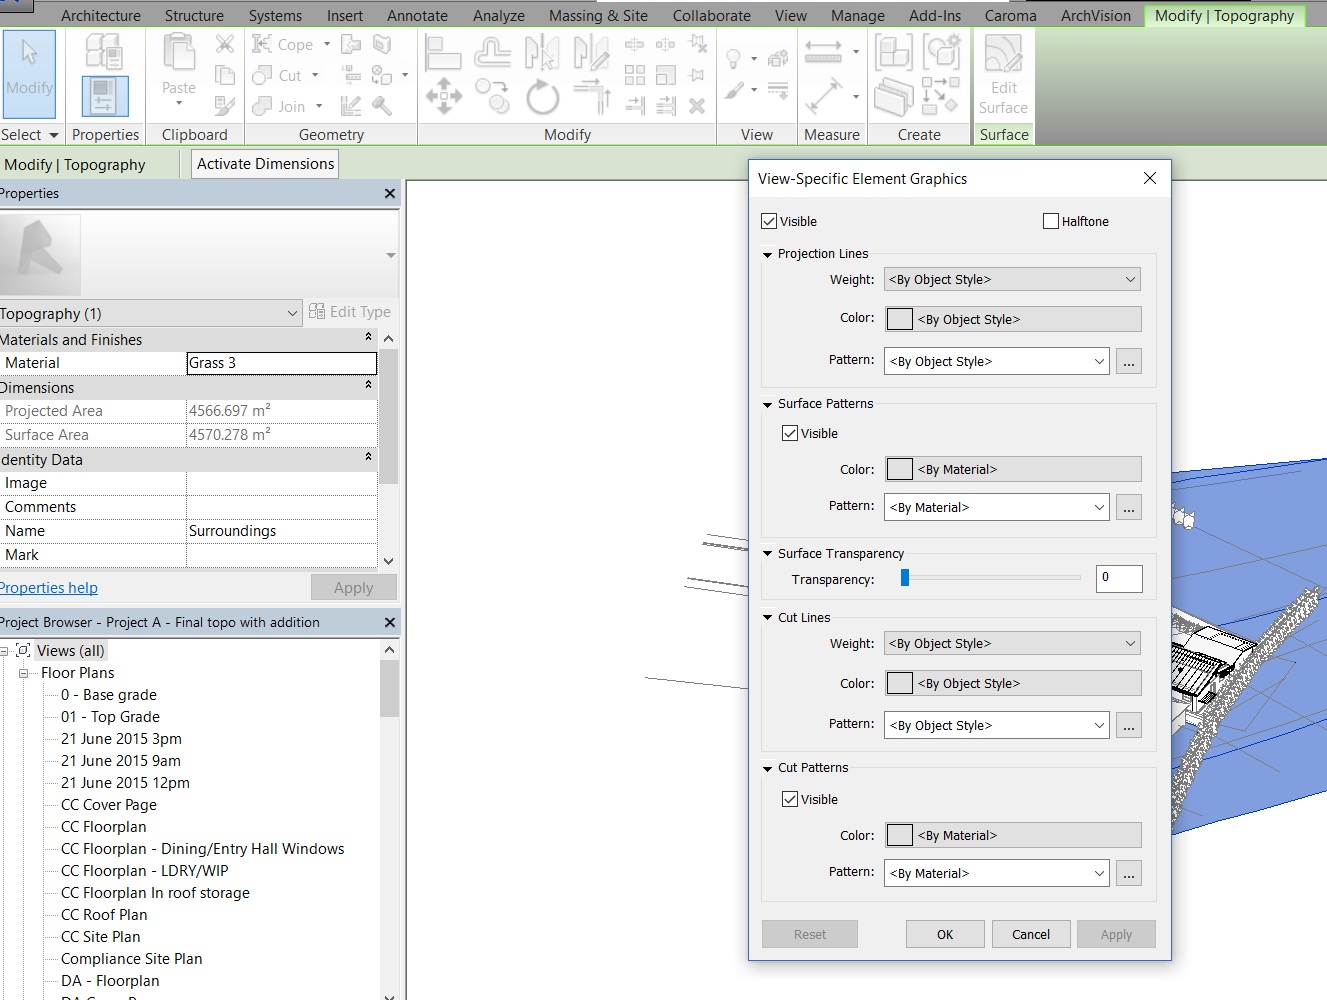Open the Topography type selector dropdown
Viewport: 1327px width, 1000px height.
point(292,313)
